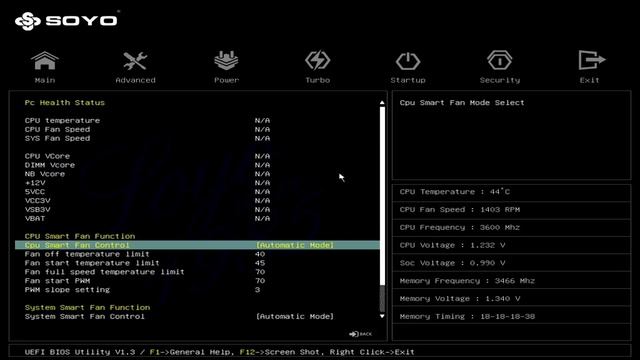Image resolution: width=640 pixels, height=360 pixels.
Task: Click the NB Vcore row label
Action: 45,174
